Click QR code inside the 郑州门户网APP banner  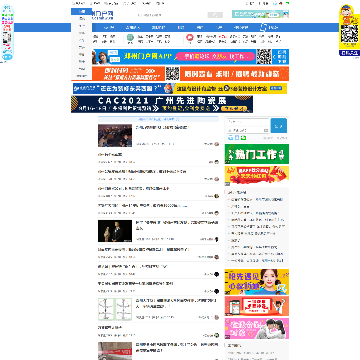(x=264, y=57)
